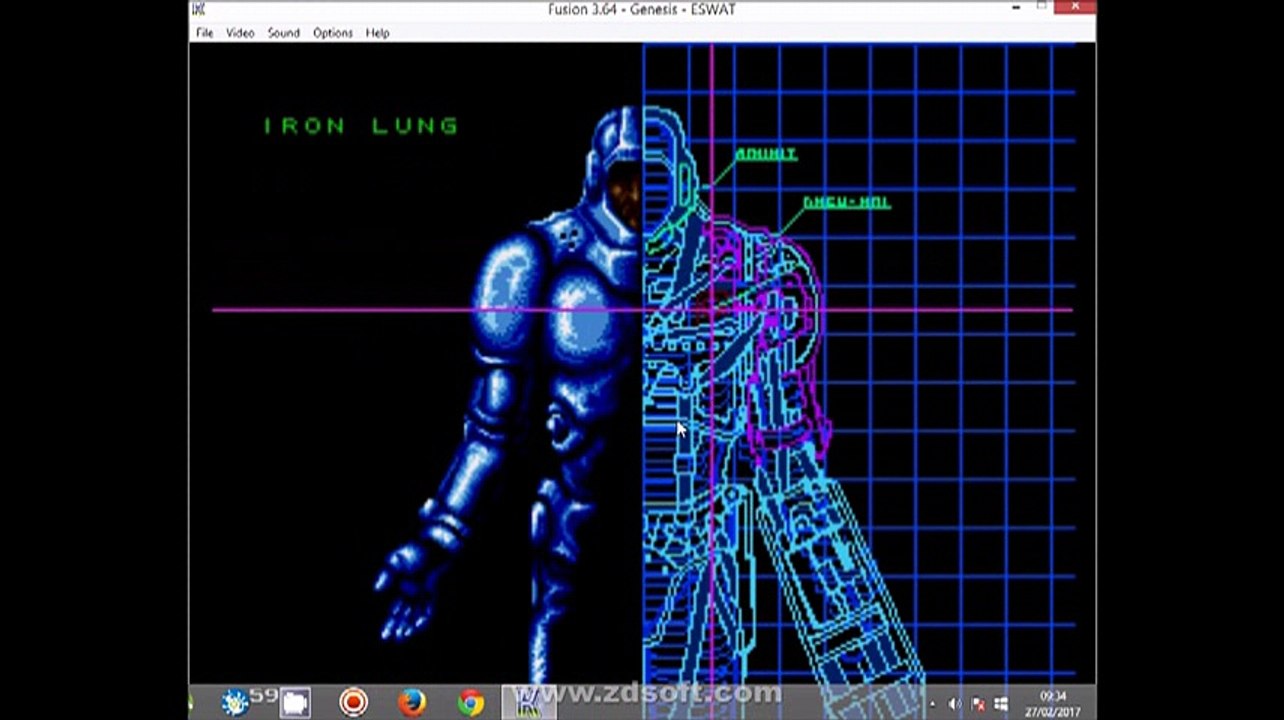Open the network status tray icon

(1001, 704)
